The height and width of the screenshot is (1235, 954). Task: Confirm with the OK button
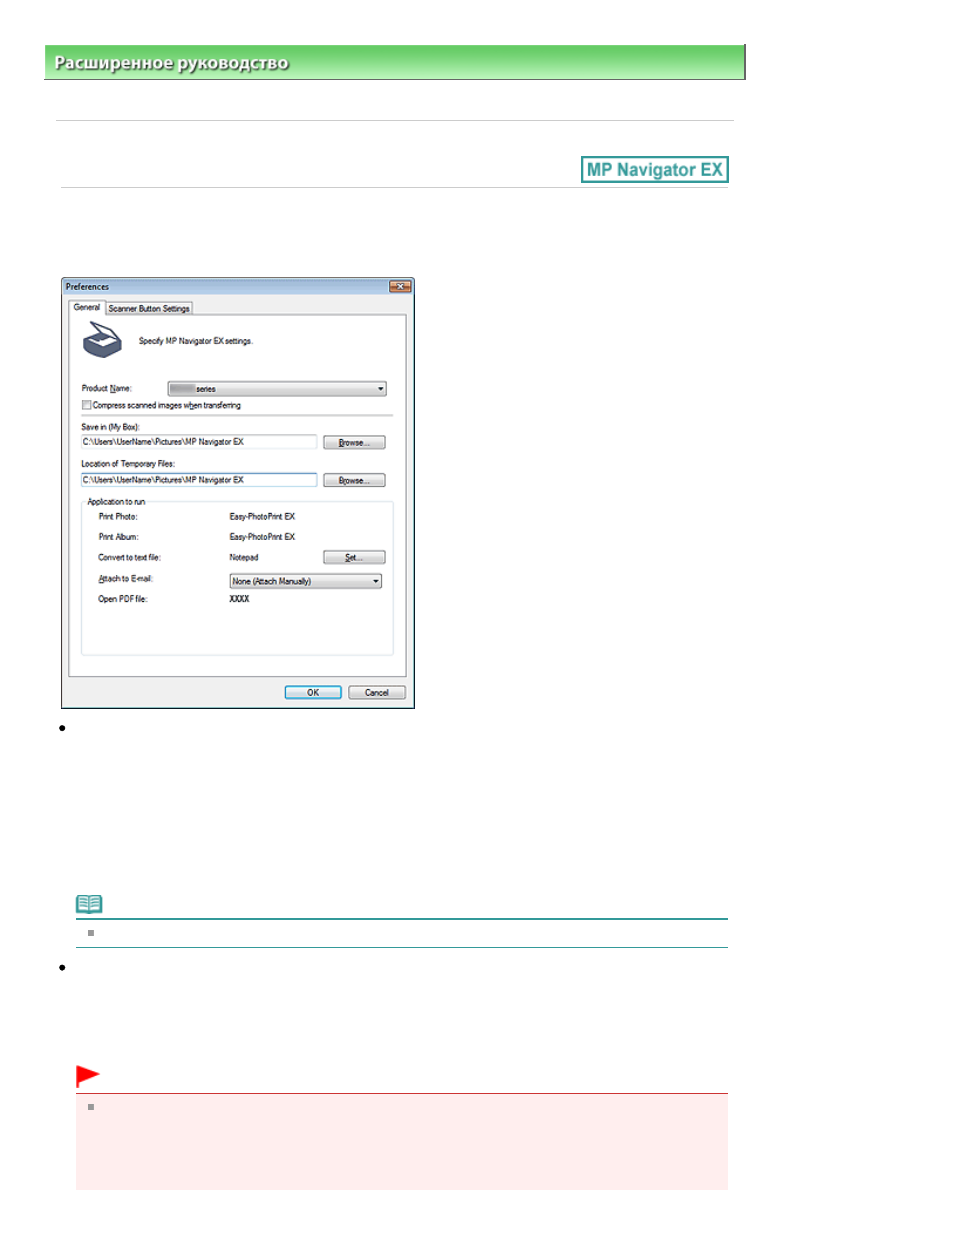(x=313, y=692)
